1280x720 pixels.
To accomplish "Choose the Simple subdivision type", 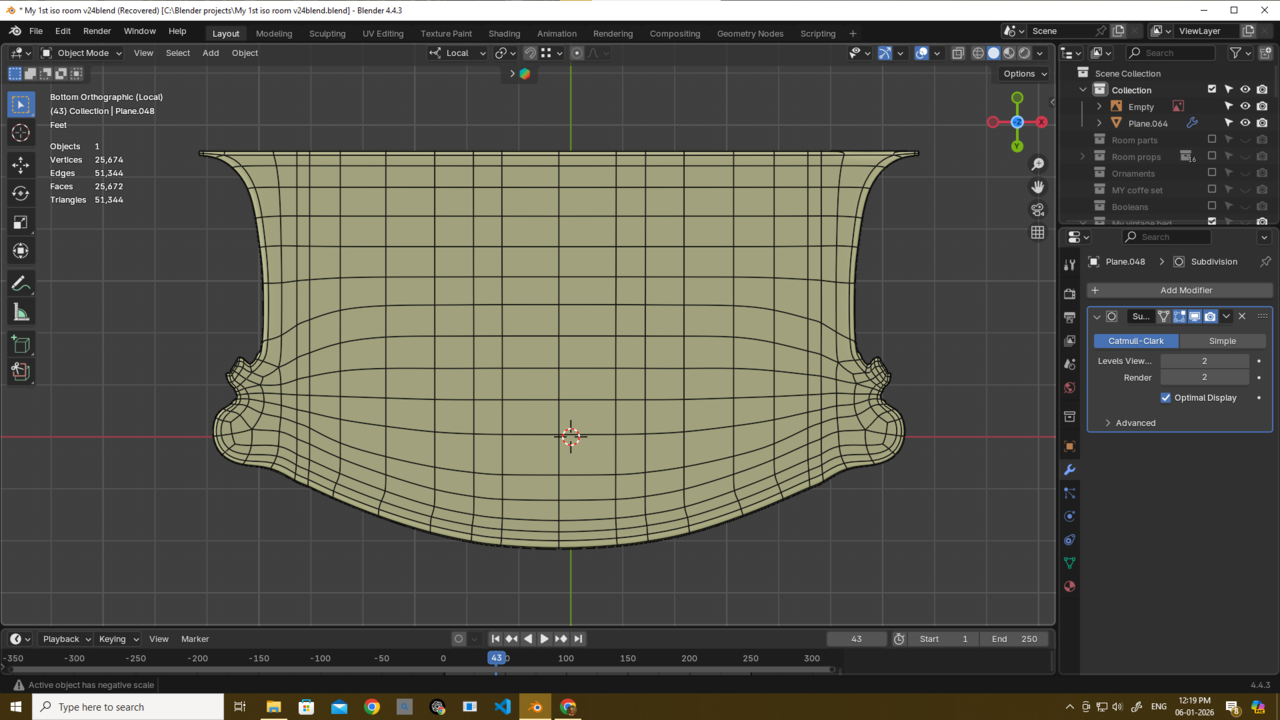I will point(1222,341).
